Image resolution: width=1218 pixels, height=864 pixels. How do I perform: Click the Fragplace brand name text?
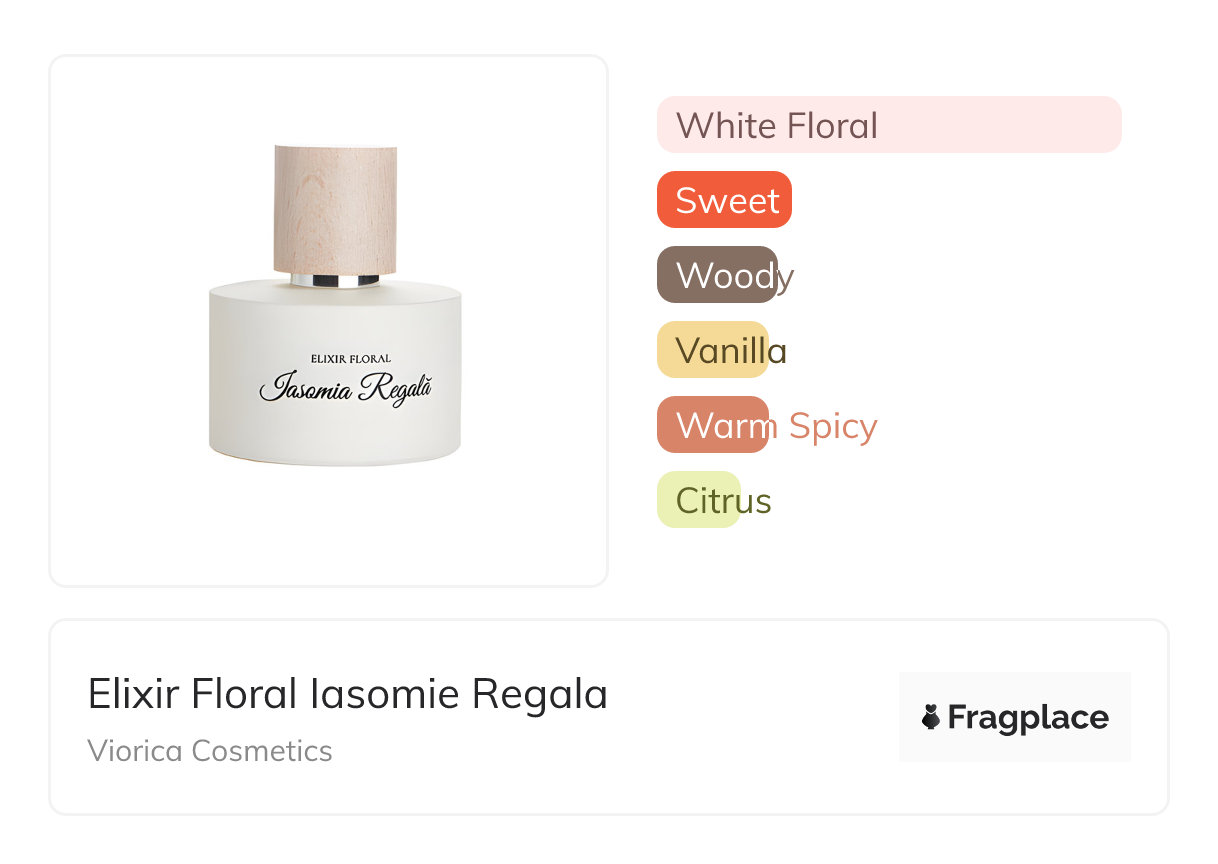tap(1028, 718)
